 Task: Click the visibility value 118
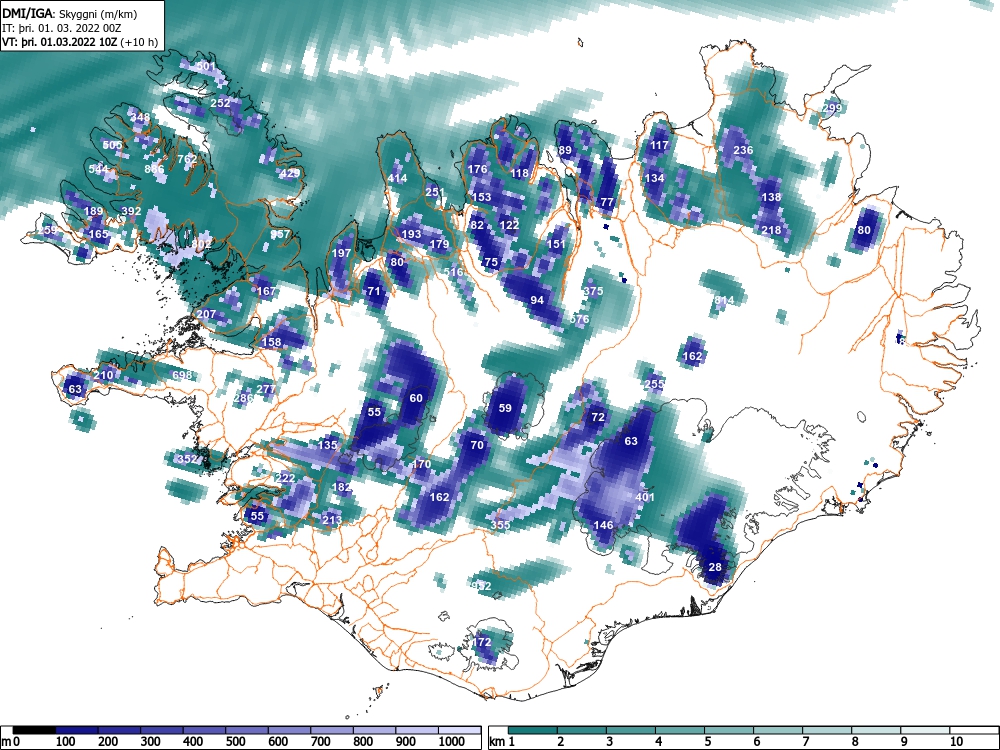point(520,173)
